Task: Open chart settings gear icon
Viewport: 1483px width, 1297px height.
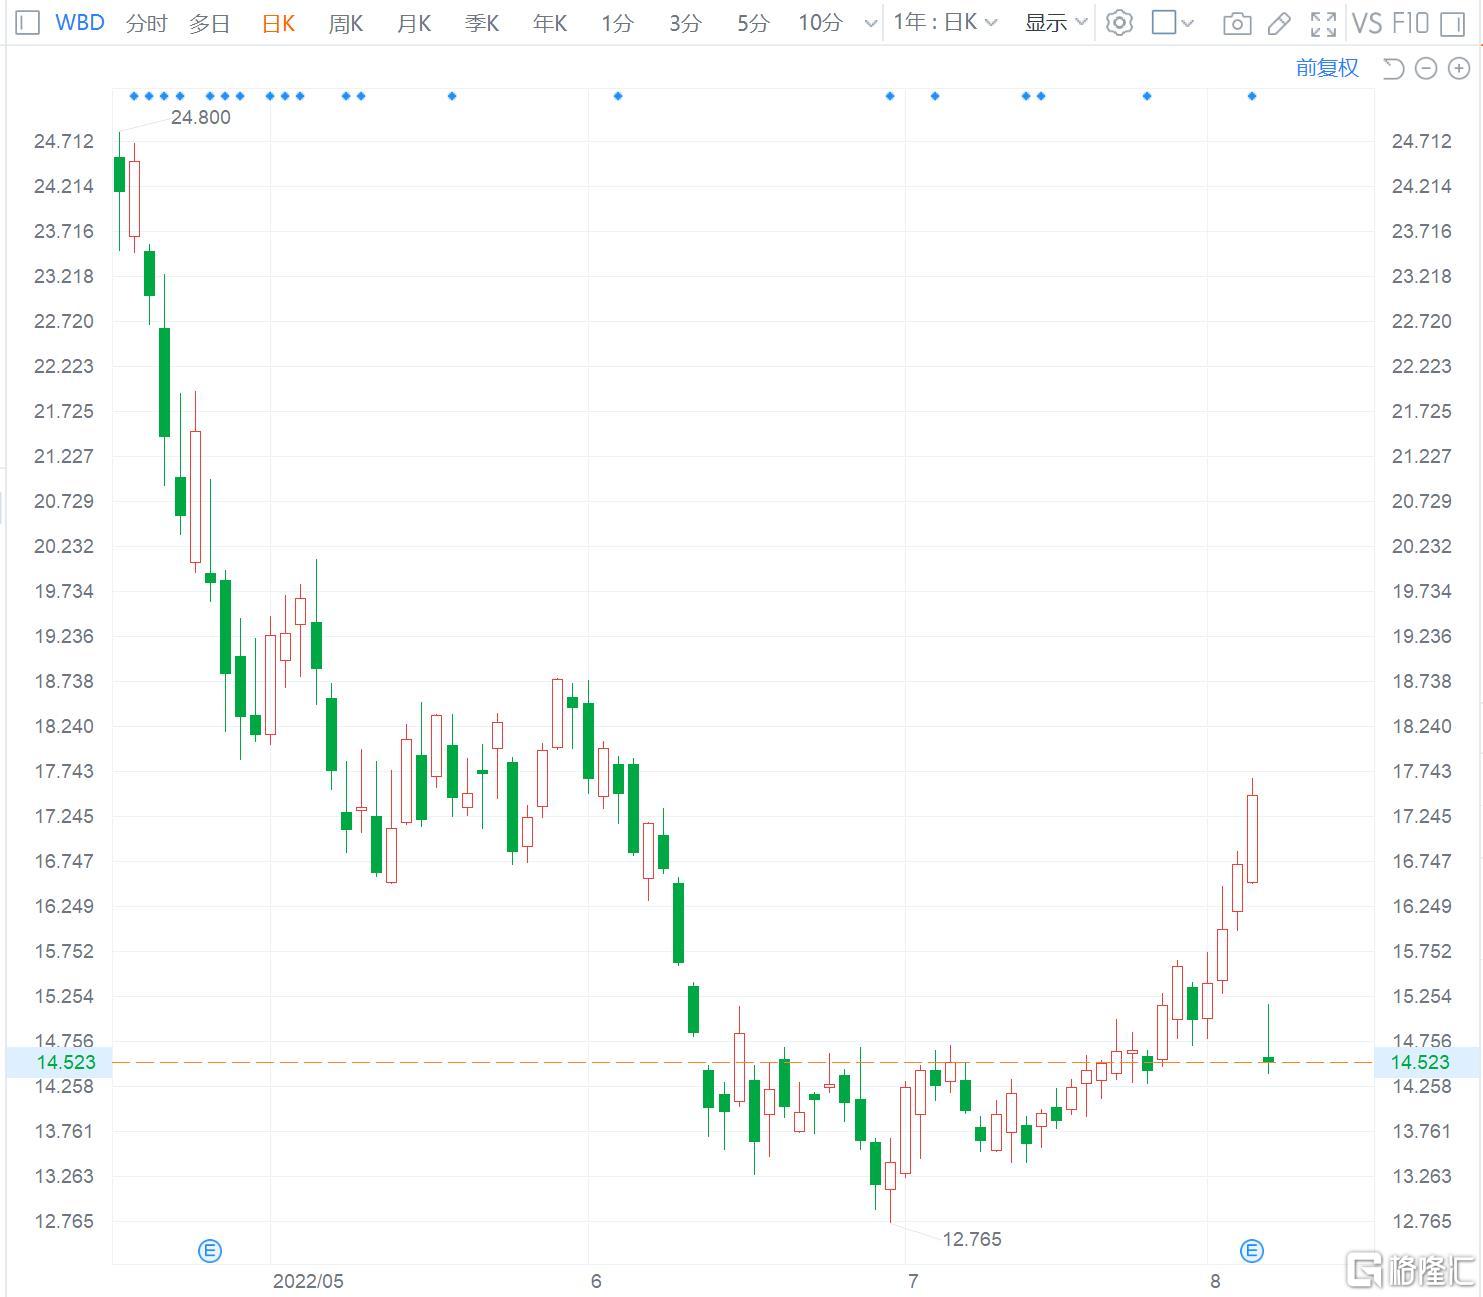Action: pyautogui.click(x=1119, y=22)
